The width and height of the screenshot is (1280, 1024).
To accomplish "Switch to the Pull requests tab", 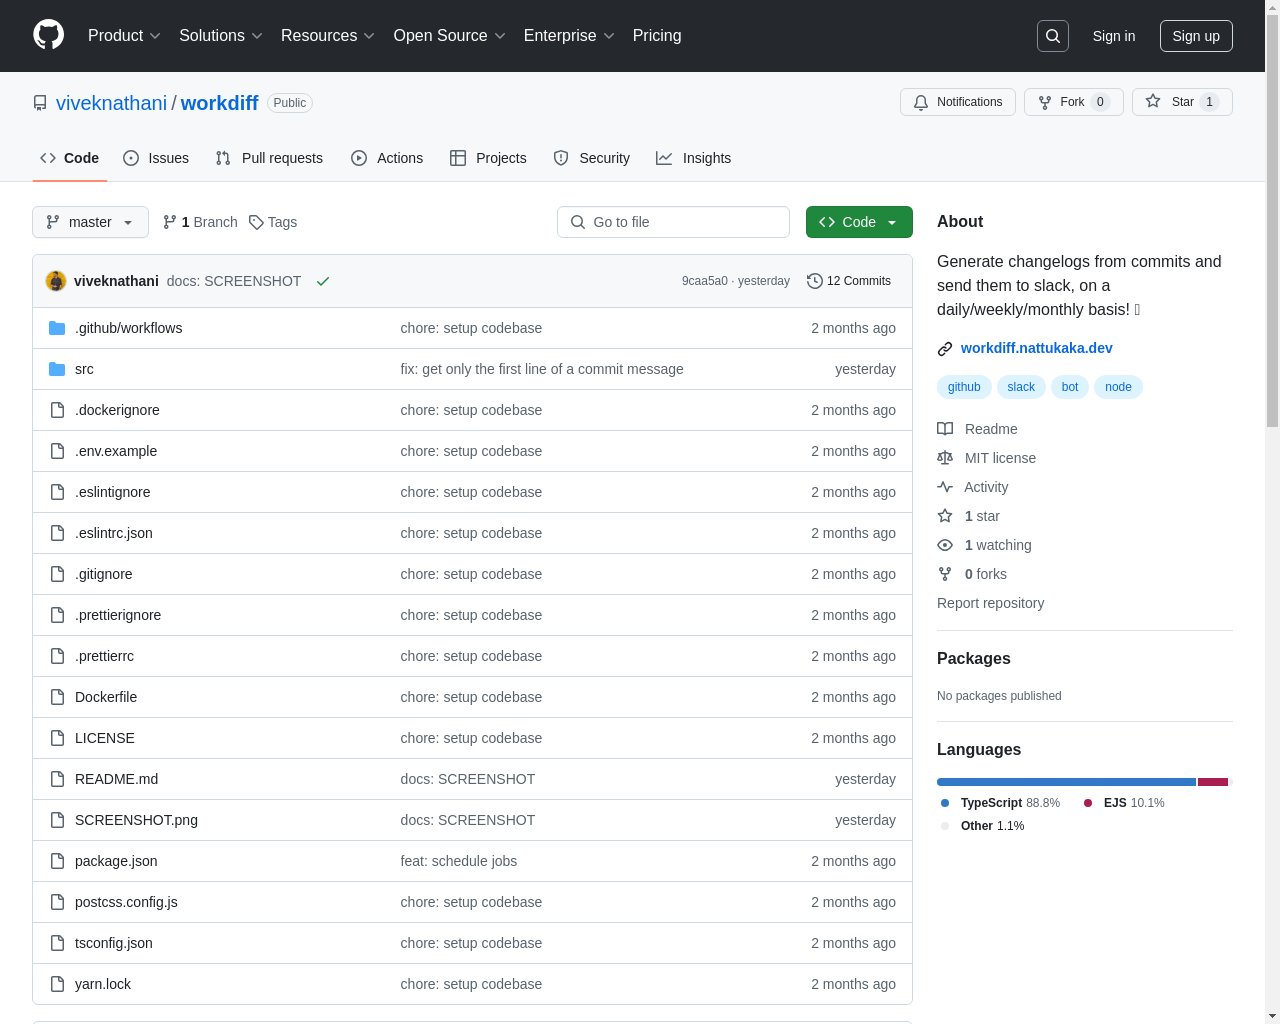I will (x=269, y=158).
